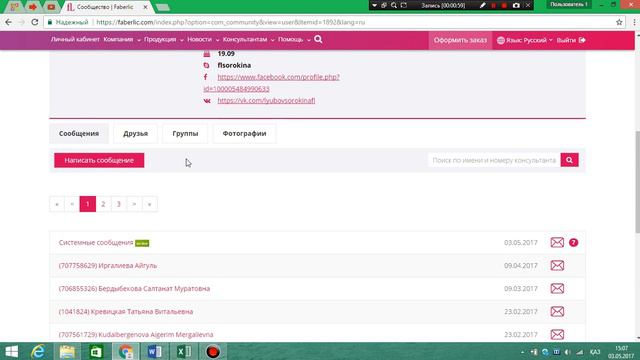Click the recorder toolbar zoom magnifier icon
This screenshot has height=360, width=640.
coord(394,5)
